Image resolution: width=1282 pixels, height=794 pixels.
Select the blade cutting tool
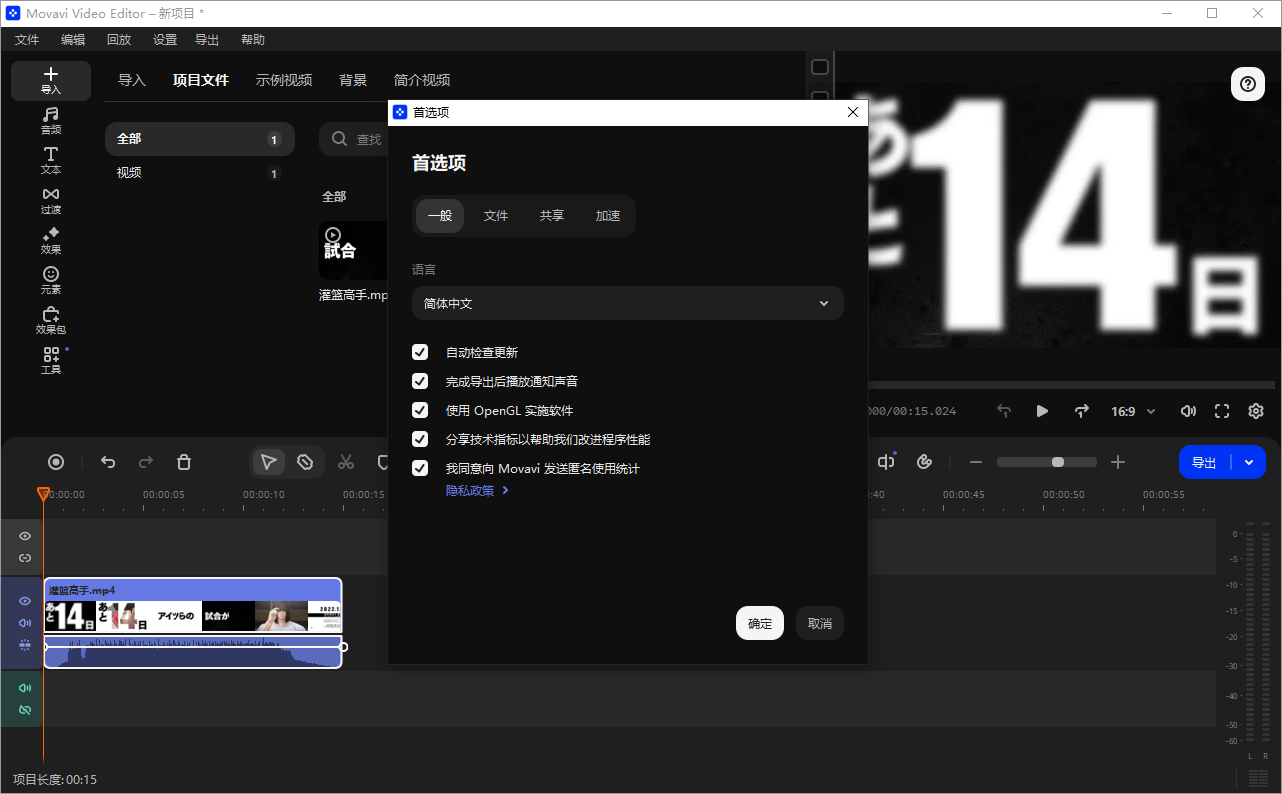(305, 462)
